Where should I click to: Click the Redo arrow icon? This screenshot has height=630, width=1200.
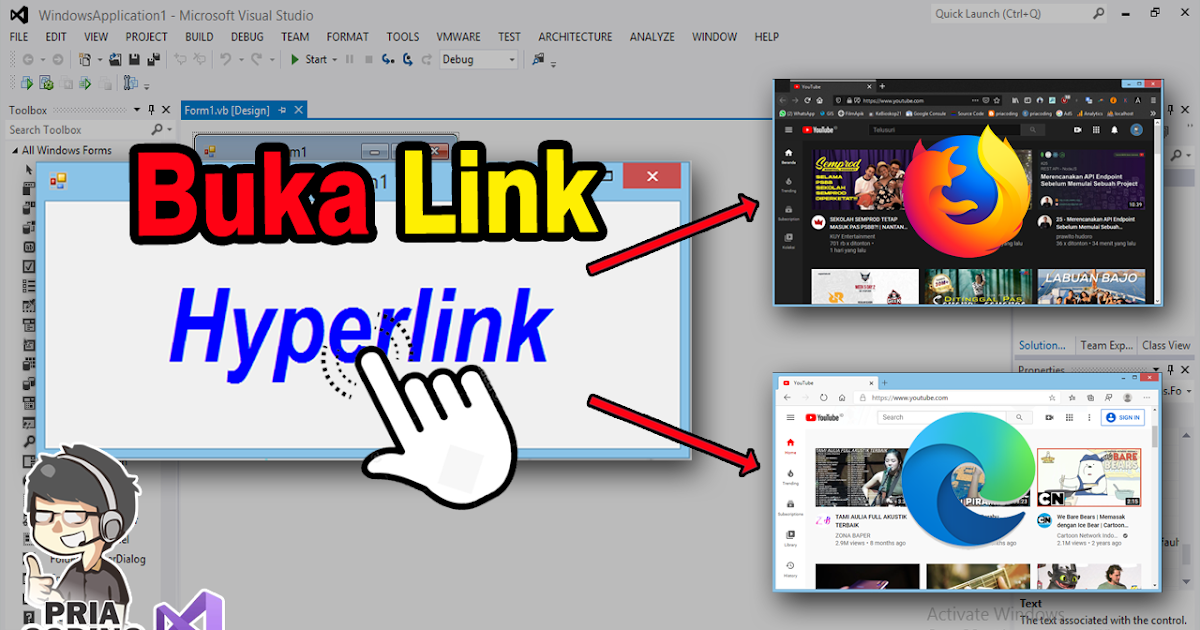tap(256, 58)
